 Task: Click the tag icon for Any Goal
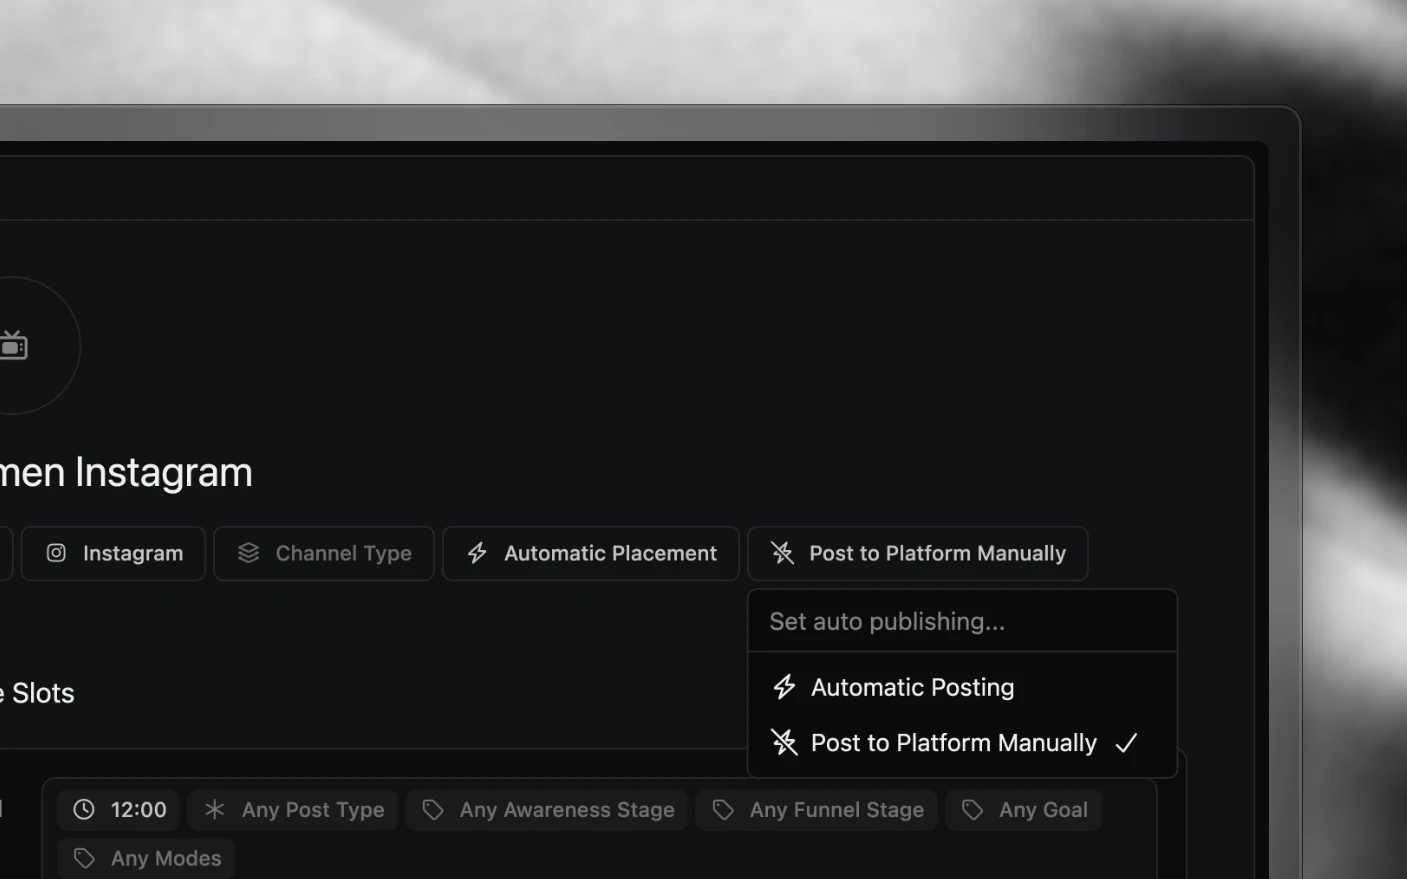point(972,810)
